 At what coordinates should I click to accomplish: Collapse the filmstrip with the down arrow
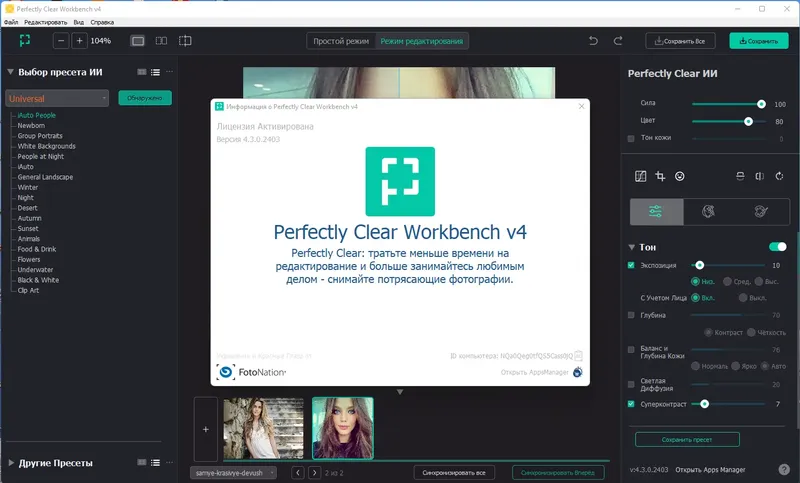click(x=400, y=392)
